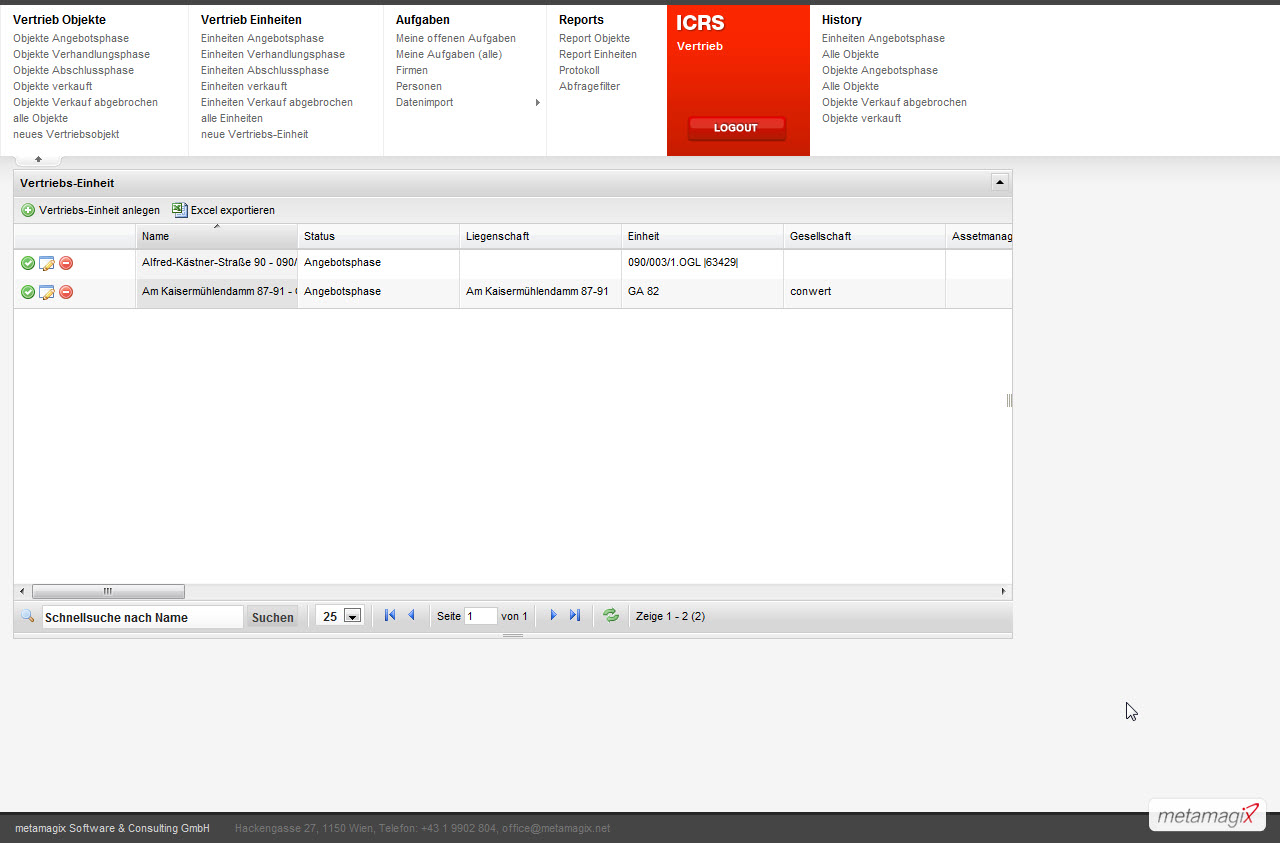1280x843 pixels.
Task: Open Personen under Aufgaben
Action: (419, 86)
